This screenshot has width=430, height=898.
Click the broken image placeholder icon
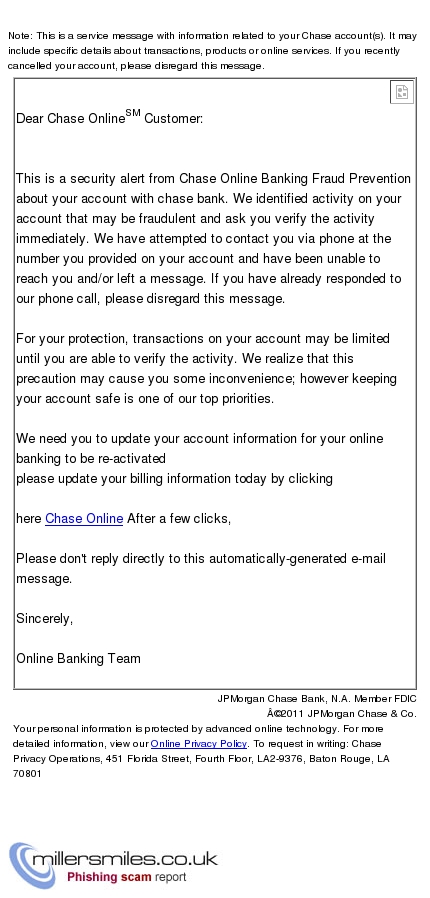(x=402, y=92)
